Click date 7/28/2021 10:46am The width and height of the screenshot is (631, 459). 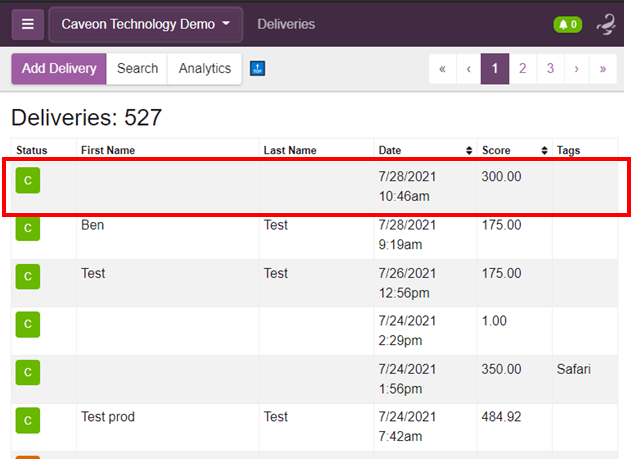[x=407, y=186]
